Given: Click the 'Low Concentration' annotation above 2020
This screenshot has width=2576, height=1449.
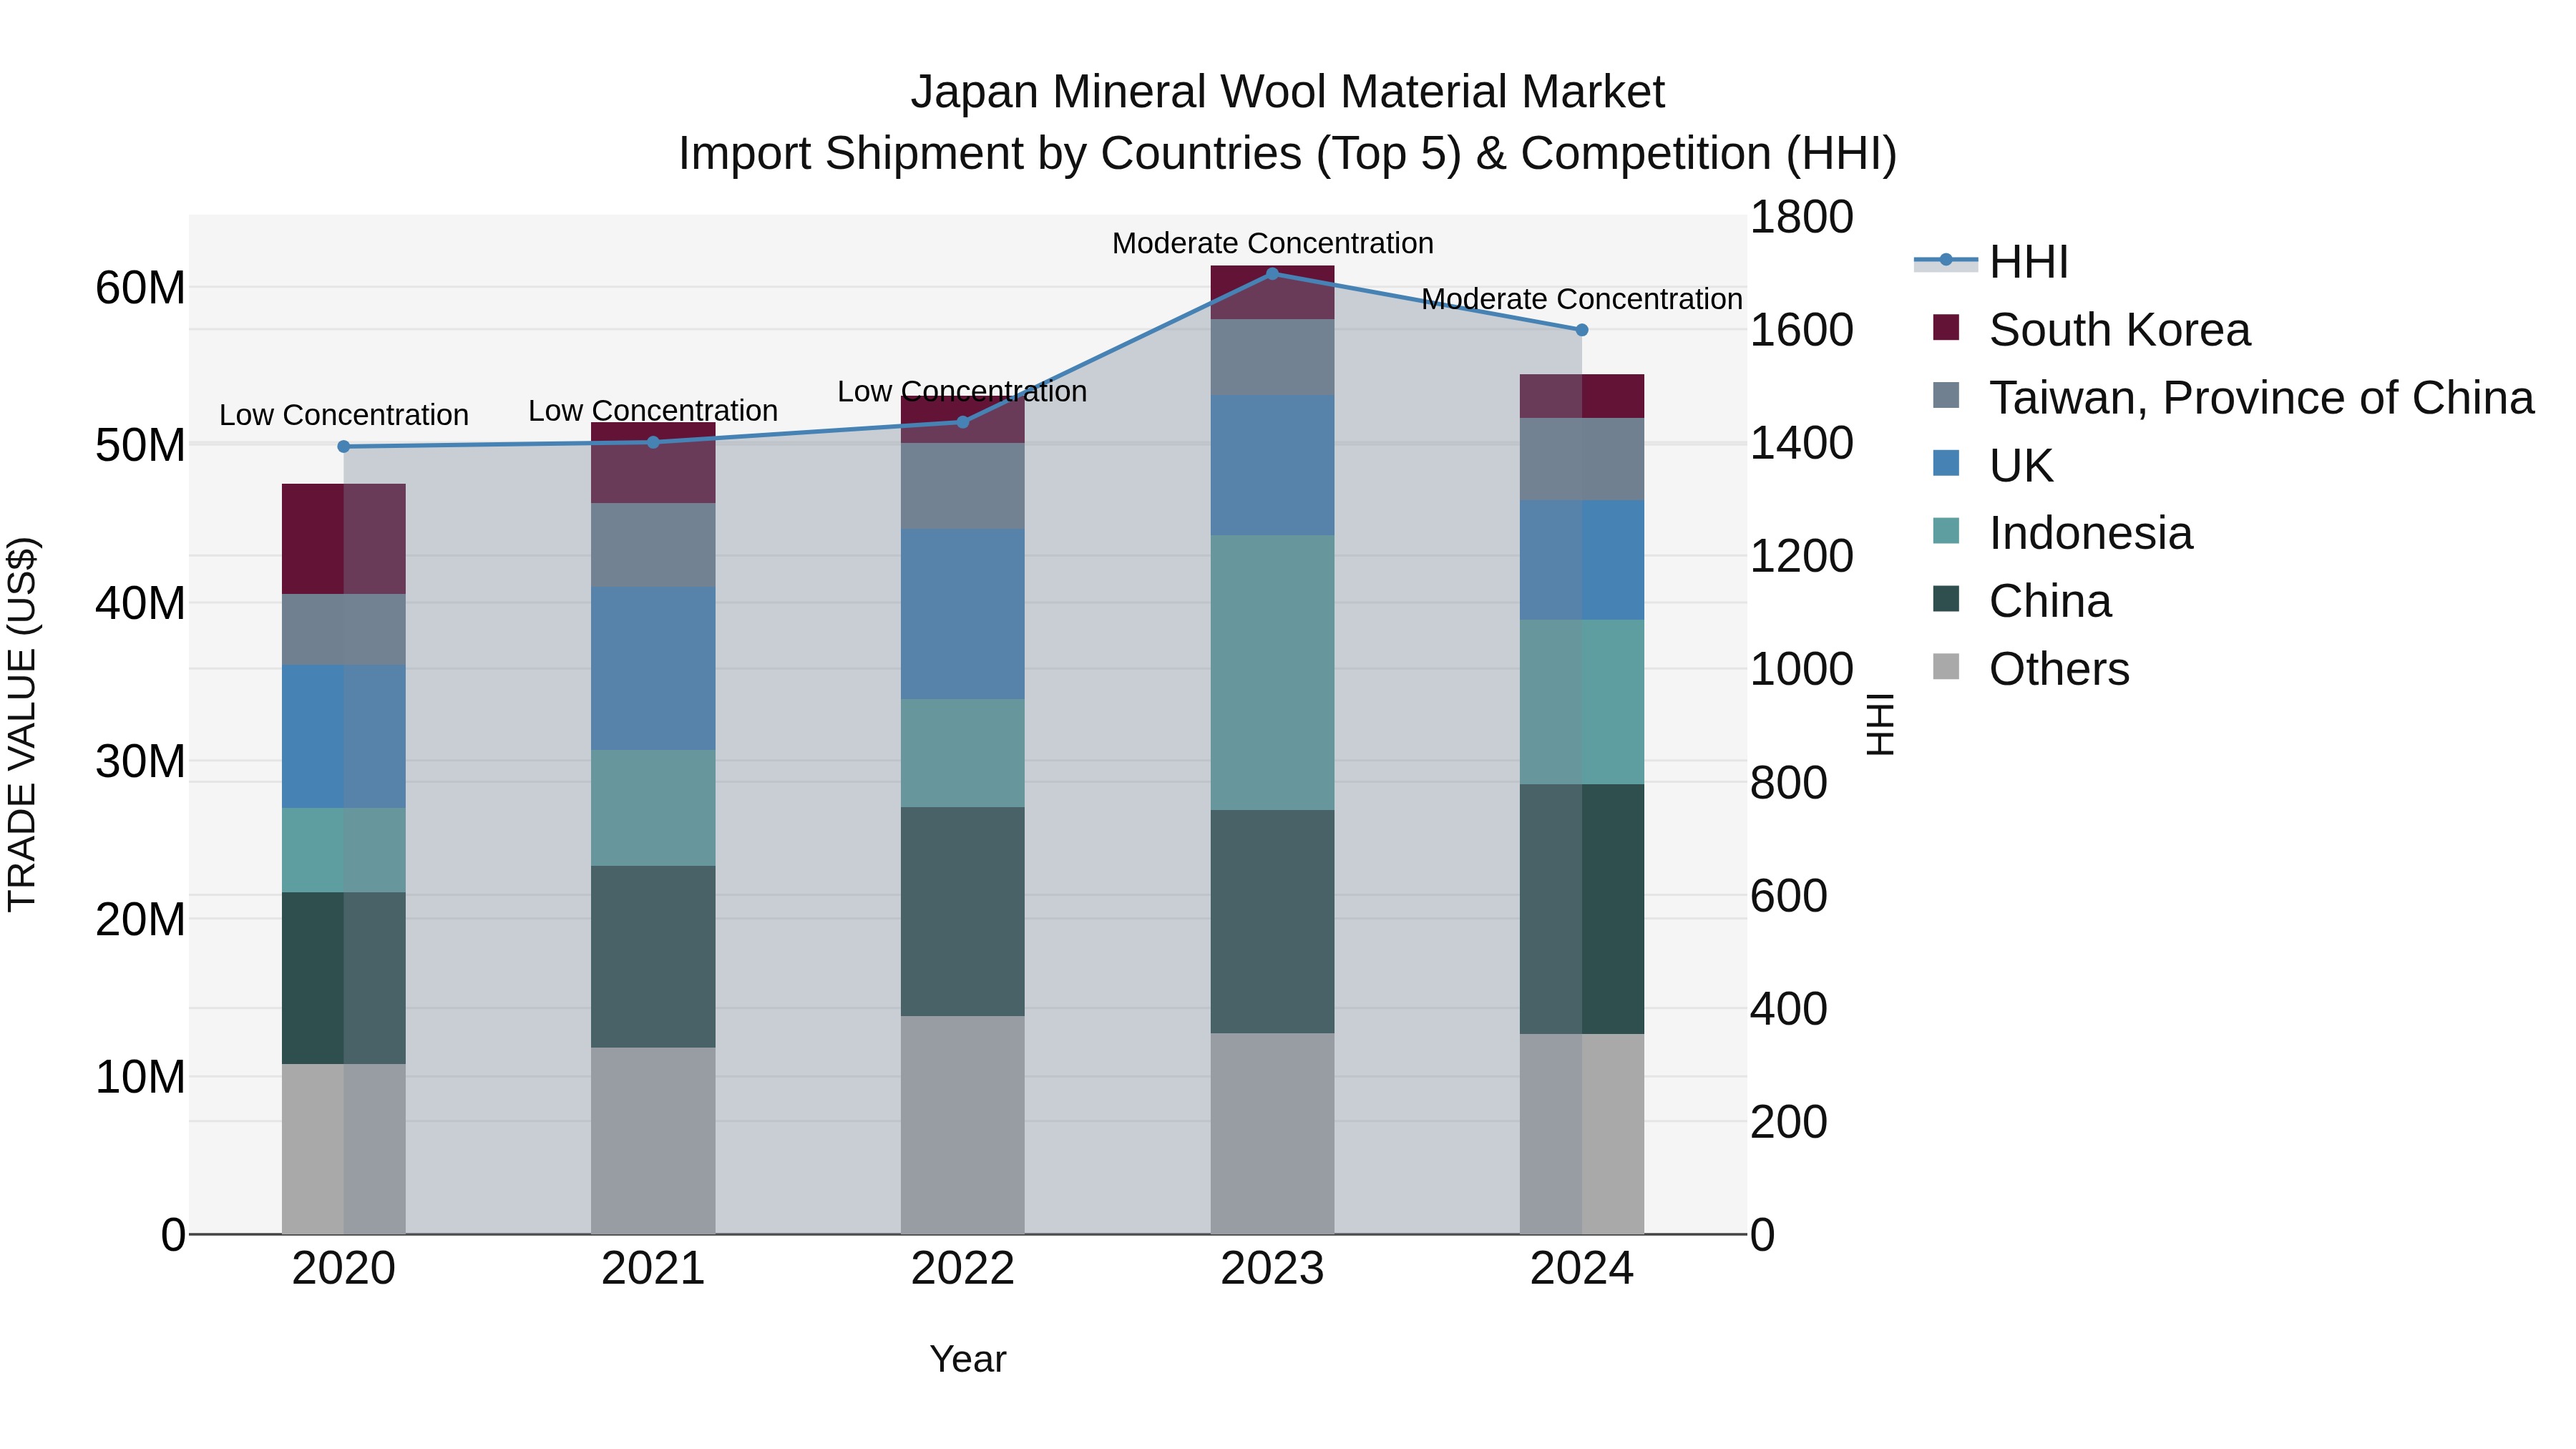Looking at the screenshot, I should point(344,415).
